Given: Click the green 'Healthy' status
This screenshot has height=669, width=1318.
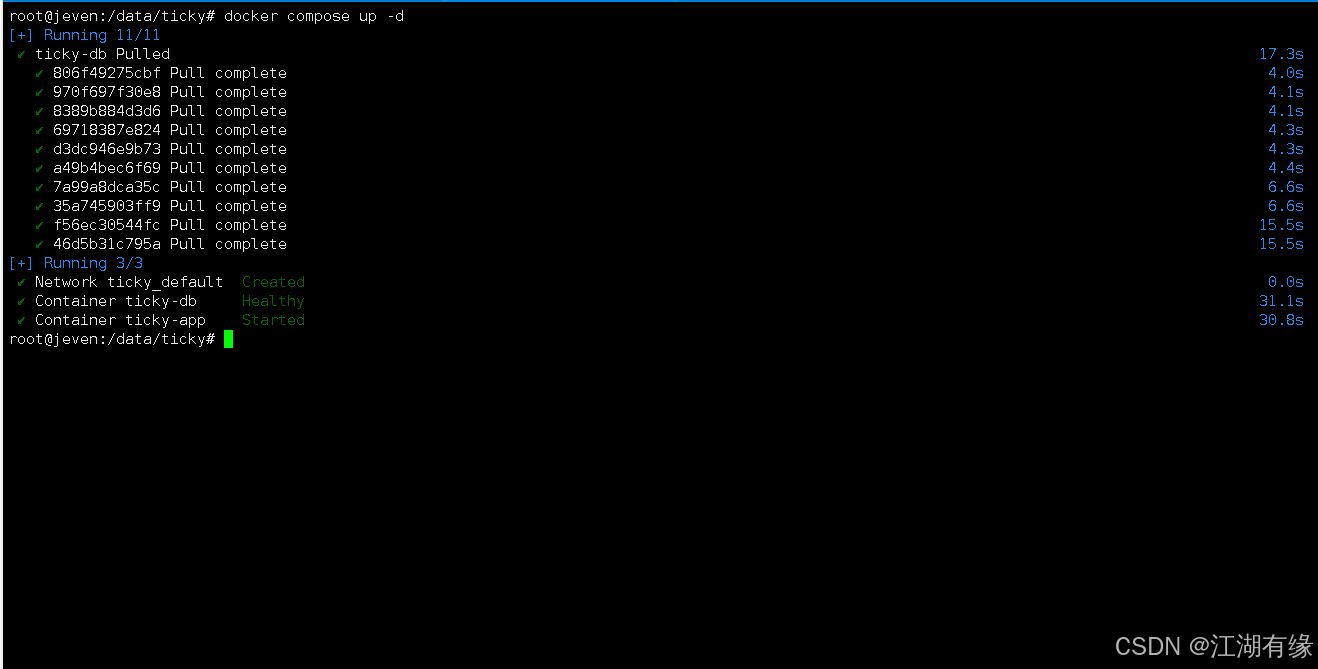Looking at the screenshot, I should 273,301.
